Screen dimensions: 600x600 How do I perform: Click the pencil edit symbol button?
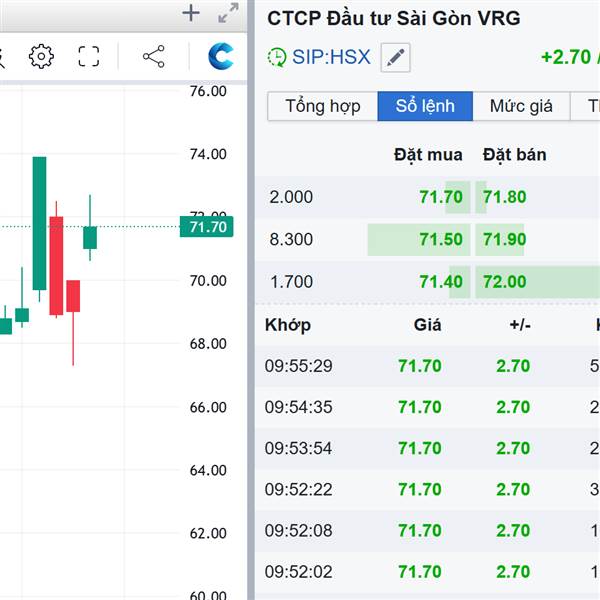[395, 58]
